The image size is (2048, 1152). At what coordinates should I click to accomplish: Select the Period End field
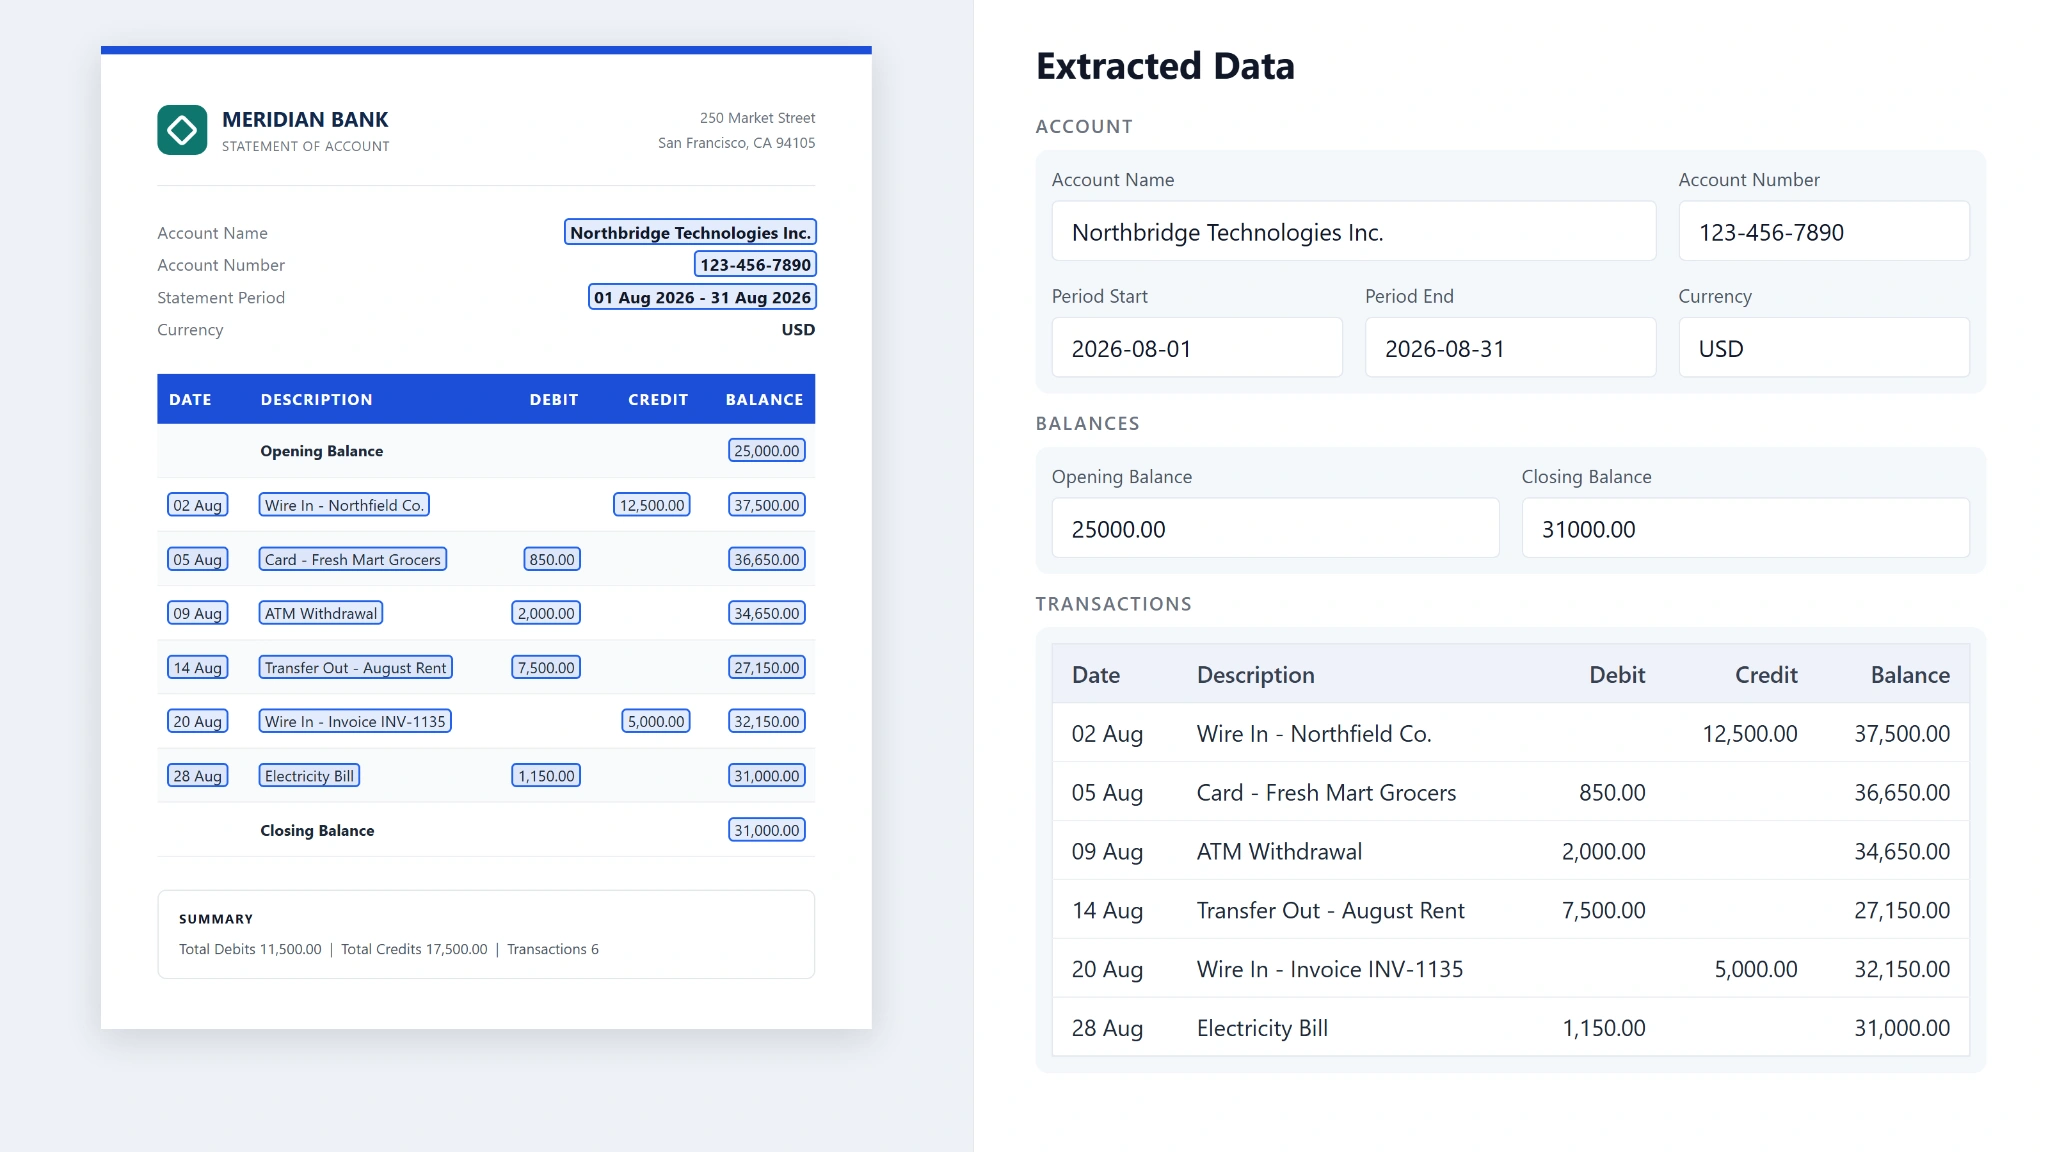click(1510, 348)
